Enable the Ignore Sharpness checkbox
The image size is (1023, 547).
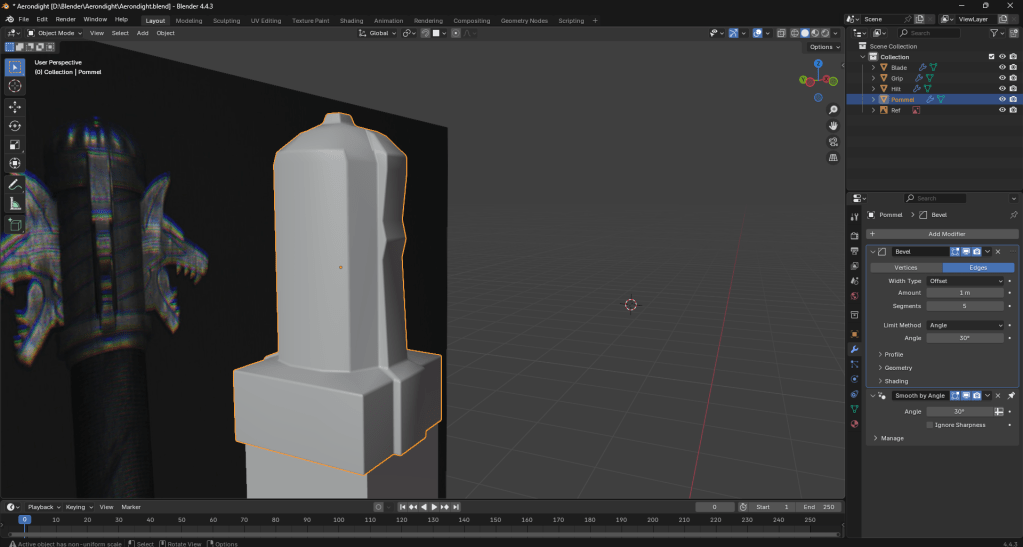[930, 425]
